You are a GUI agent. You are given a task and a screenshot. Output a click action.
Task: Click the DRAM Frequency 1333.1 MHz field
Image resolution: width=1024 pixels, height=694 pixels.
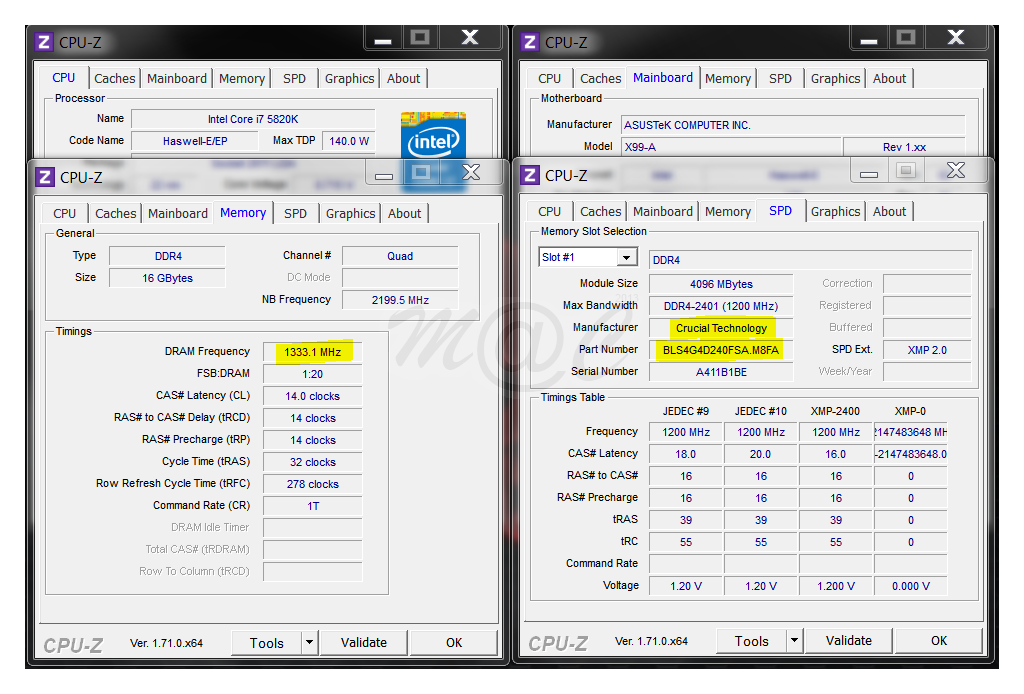[x=313, y=352]
